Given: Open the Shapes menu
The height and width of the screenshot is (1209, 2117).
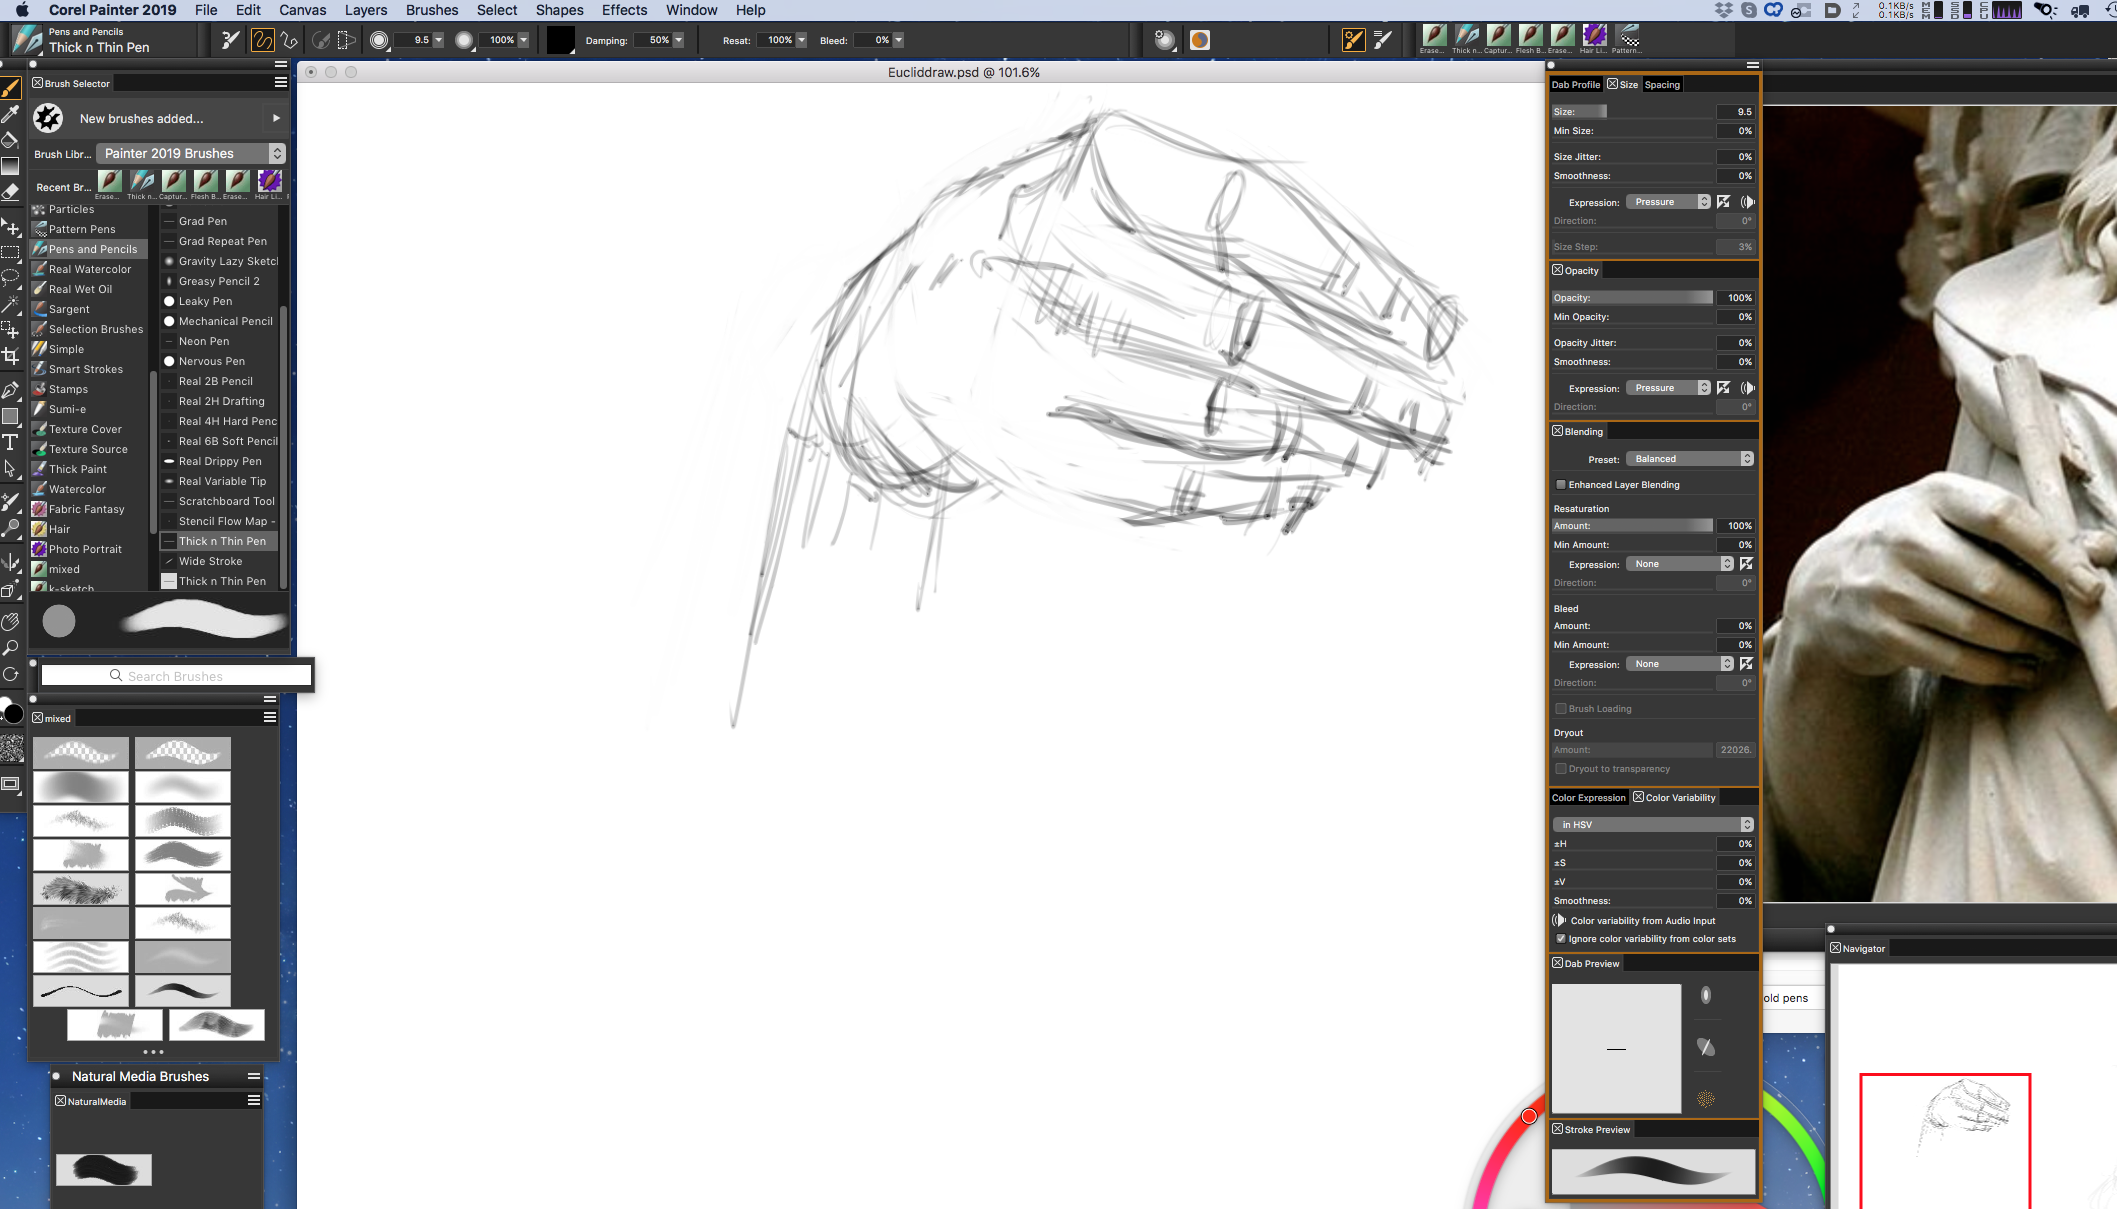Looking at the screenshot, I should pos(560,10).
